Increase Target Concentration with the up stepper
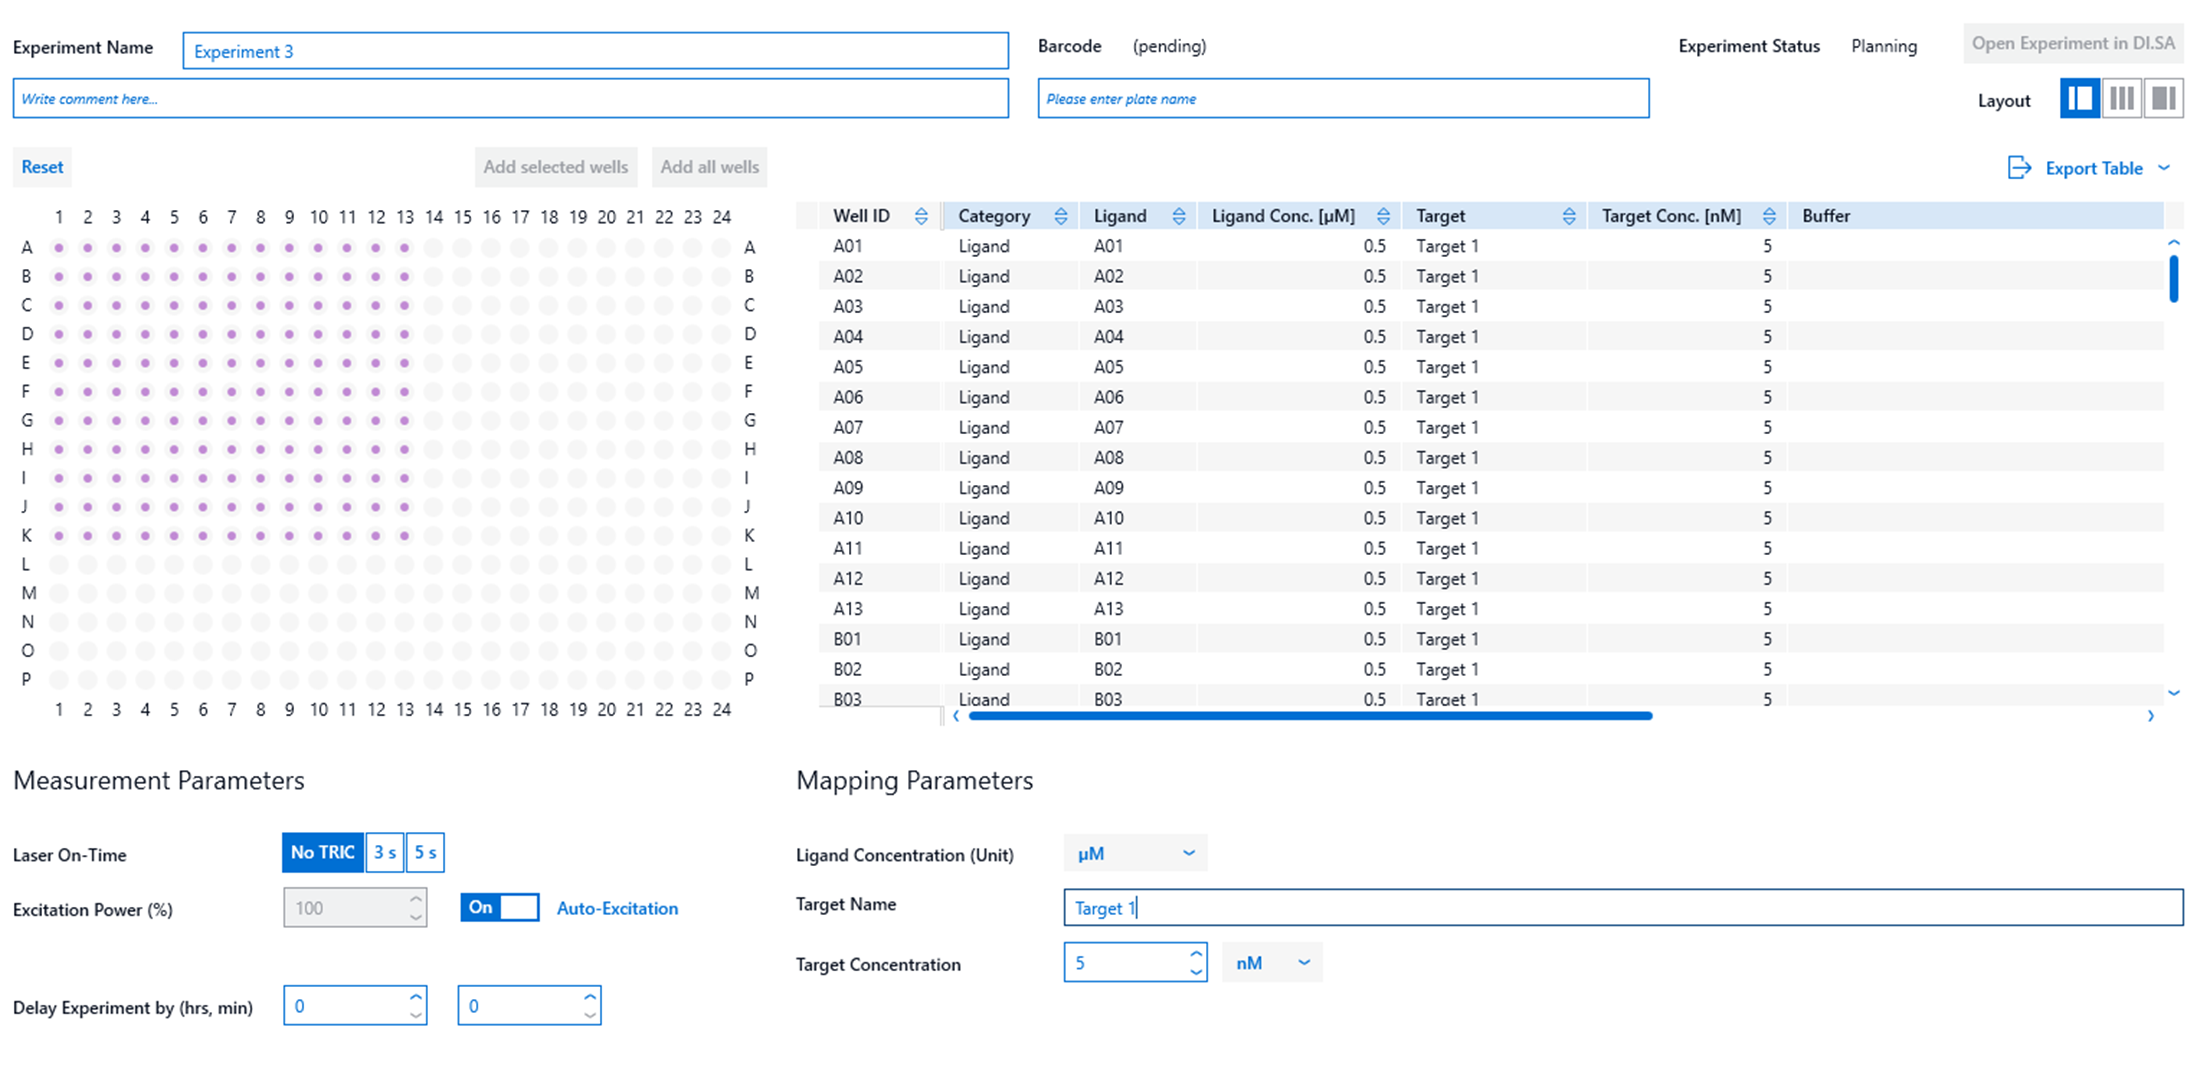The image size is (2193, 1081). pyautogui.click(x=1194, y=953)
